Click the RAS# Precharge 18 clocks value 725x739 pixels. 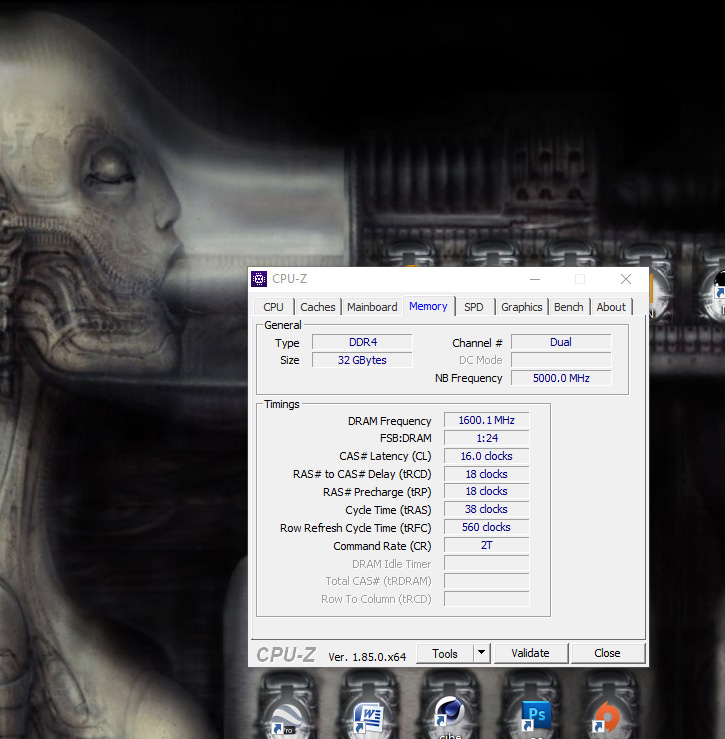click(x=486, y=491)
